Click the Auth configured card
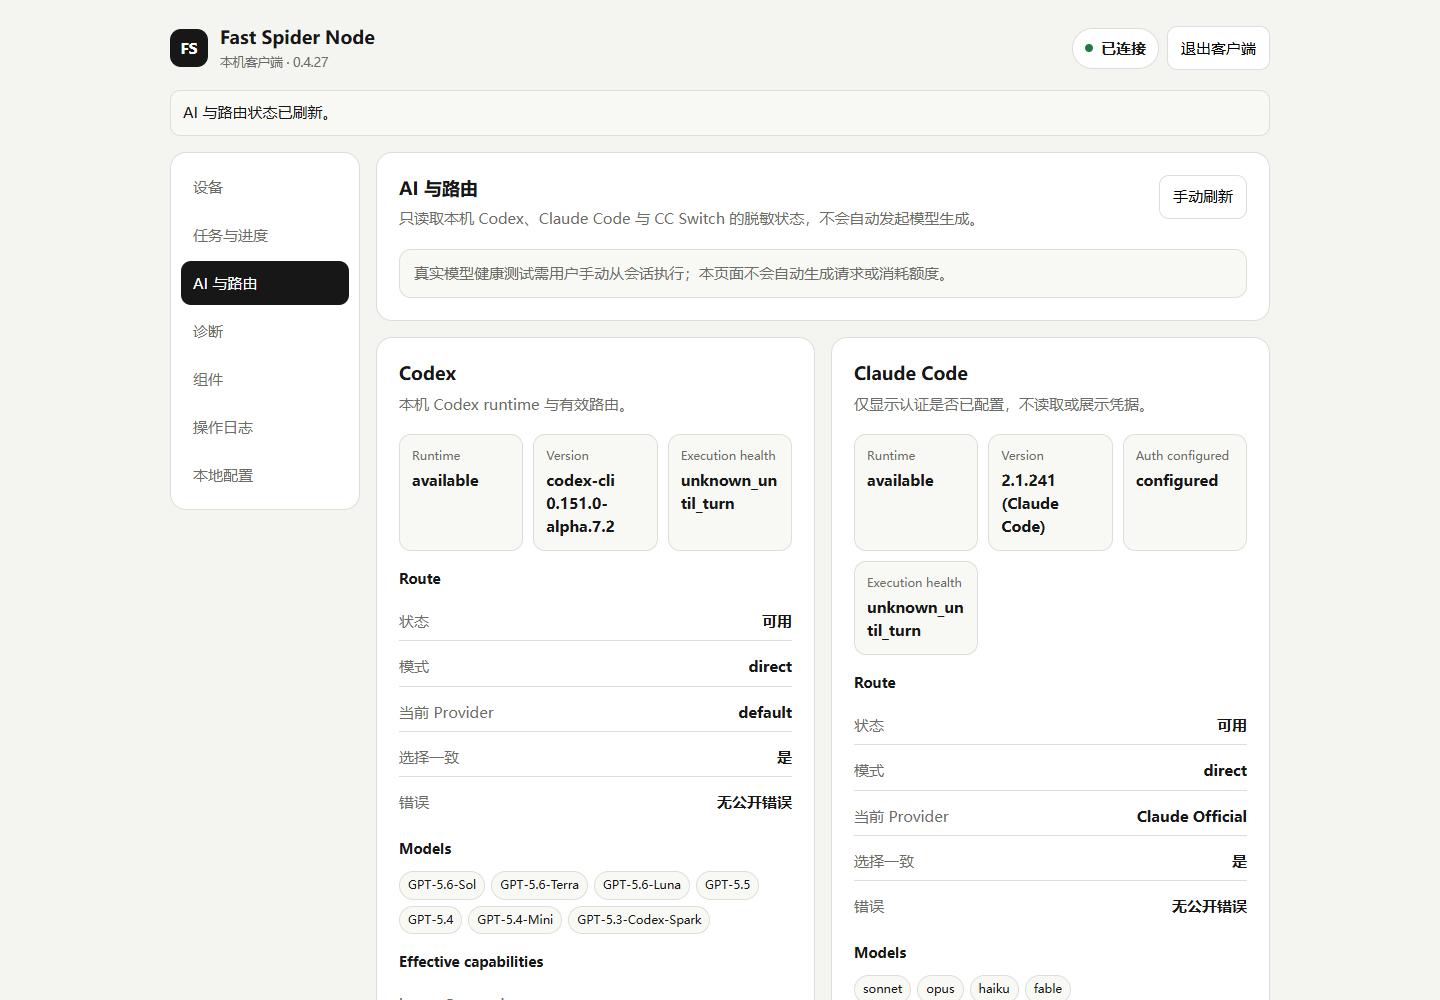The width and height of the screenshot is (1440, 1000). (x=1185, y=492)
